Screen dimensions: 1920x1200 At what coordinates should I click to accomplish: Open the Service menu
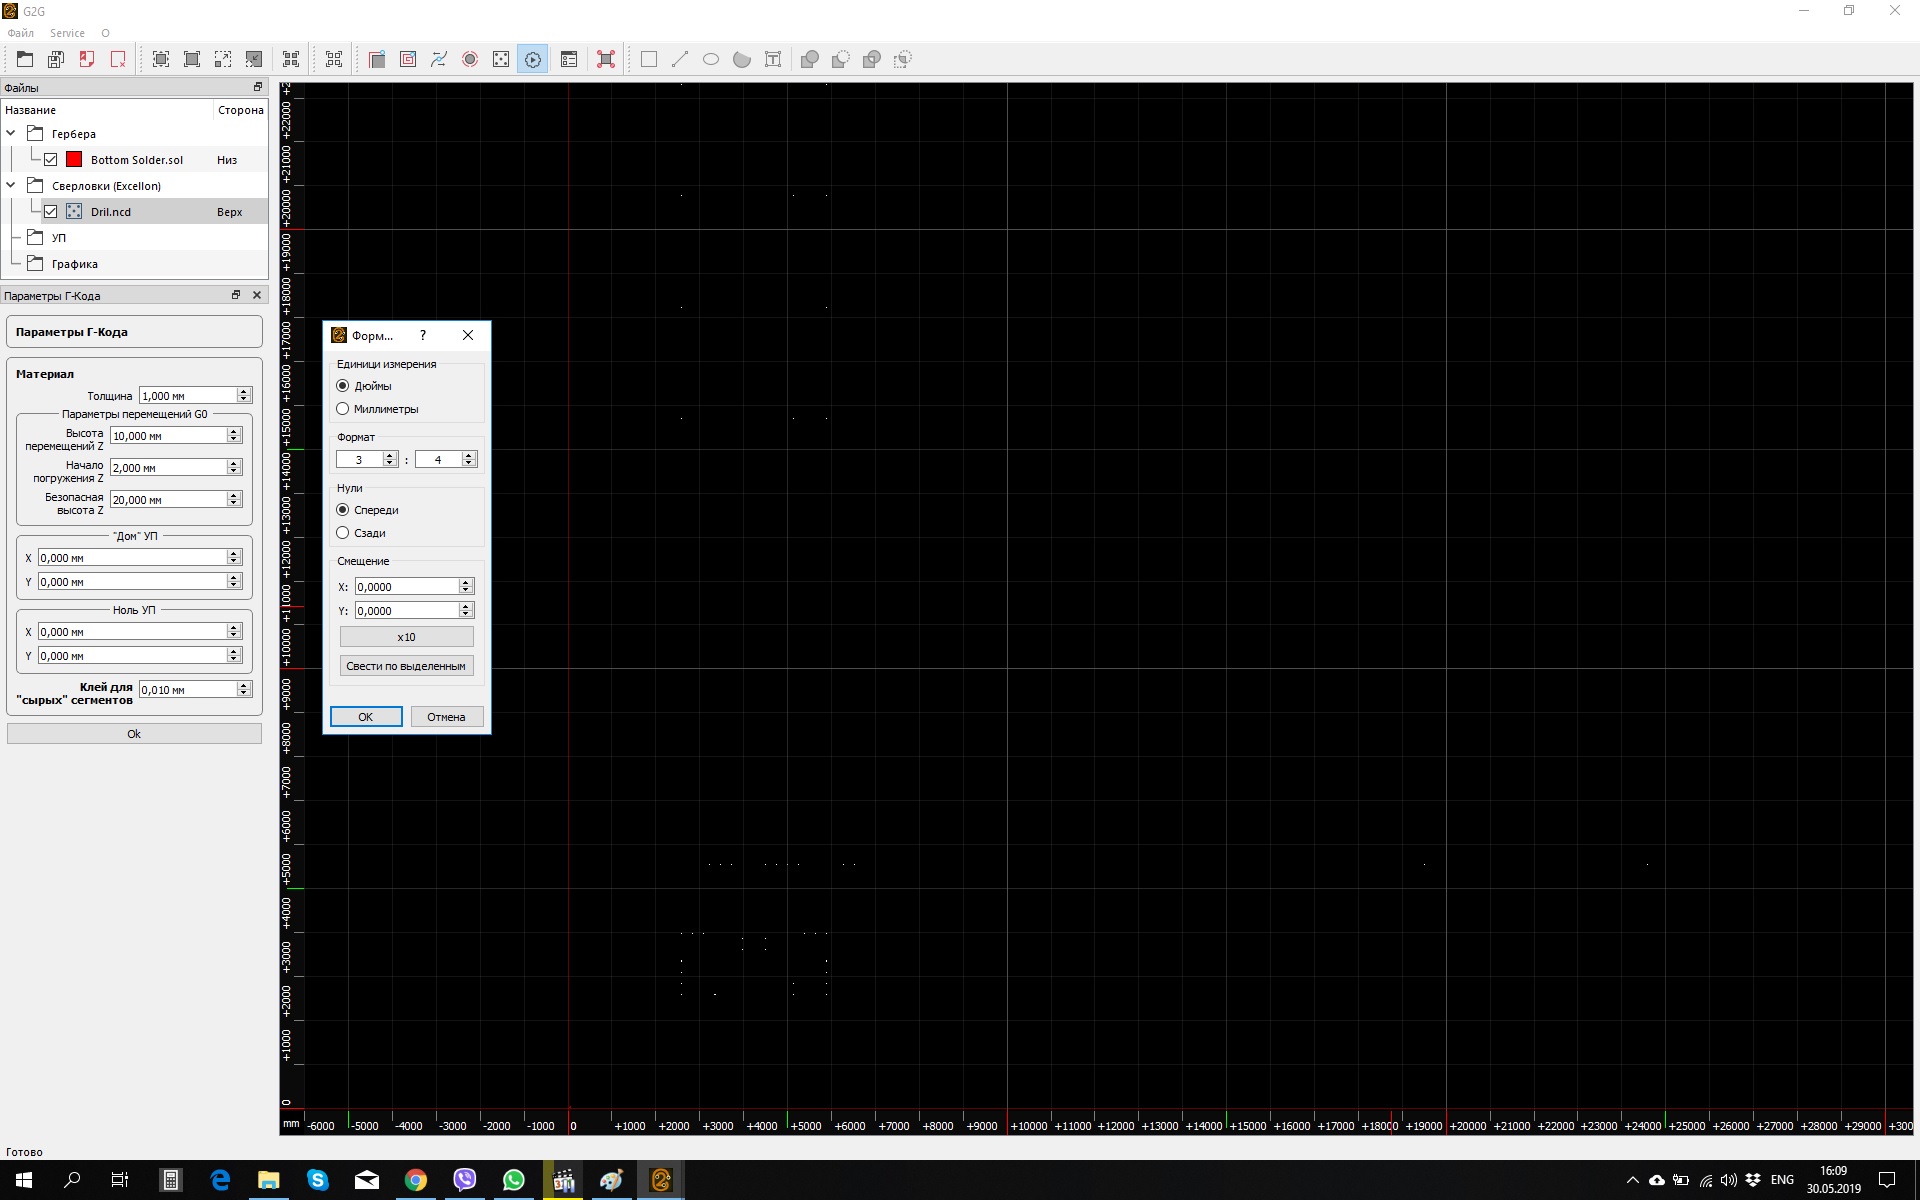[x=67, y=33]
